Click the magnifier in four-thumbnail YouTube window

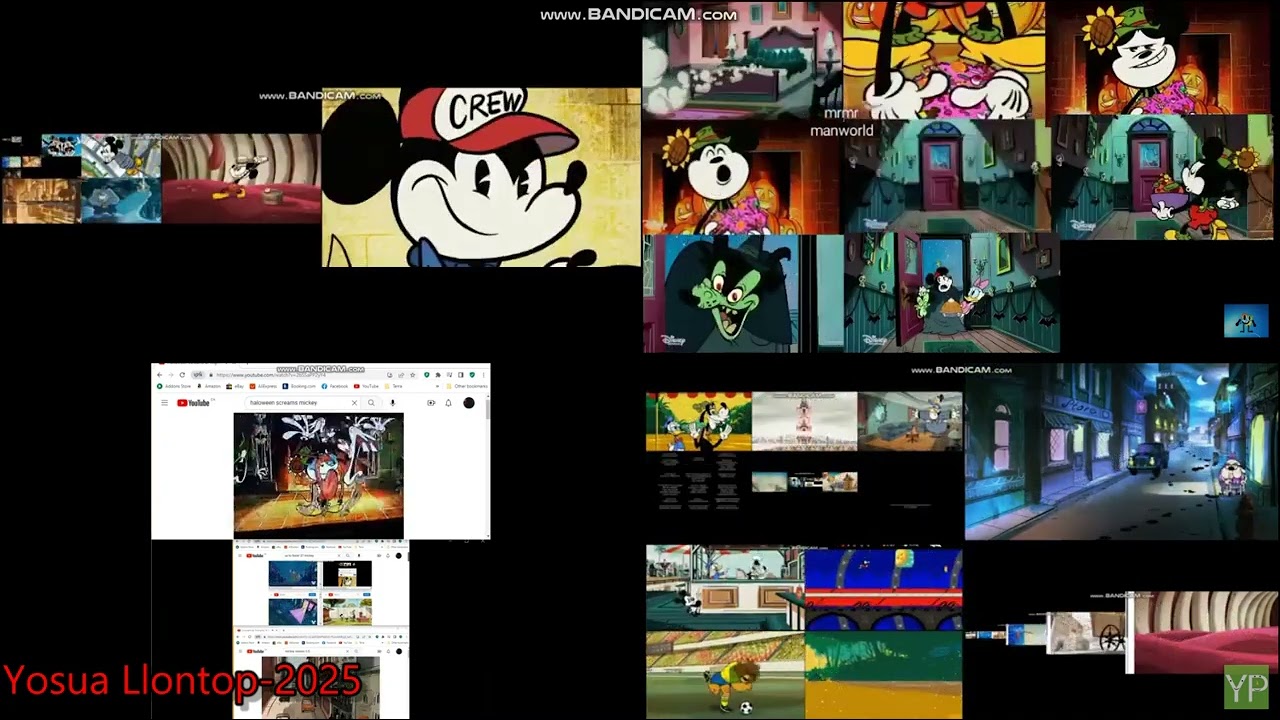tap(348, 556)
